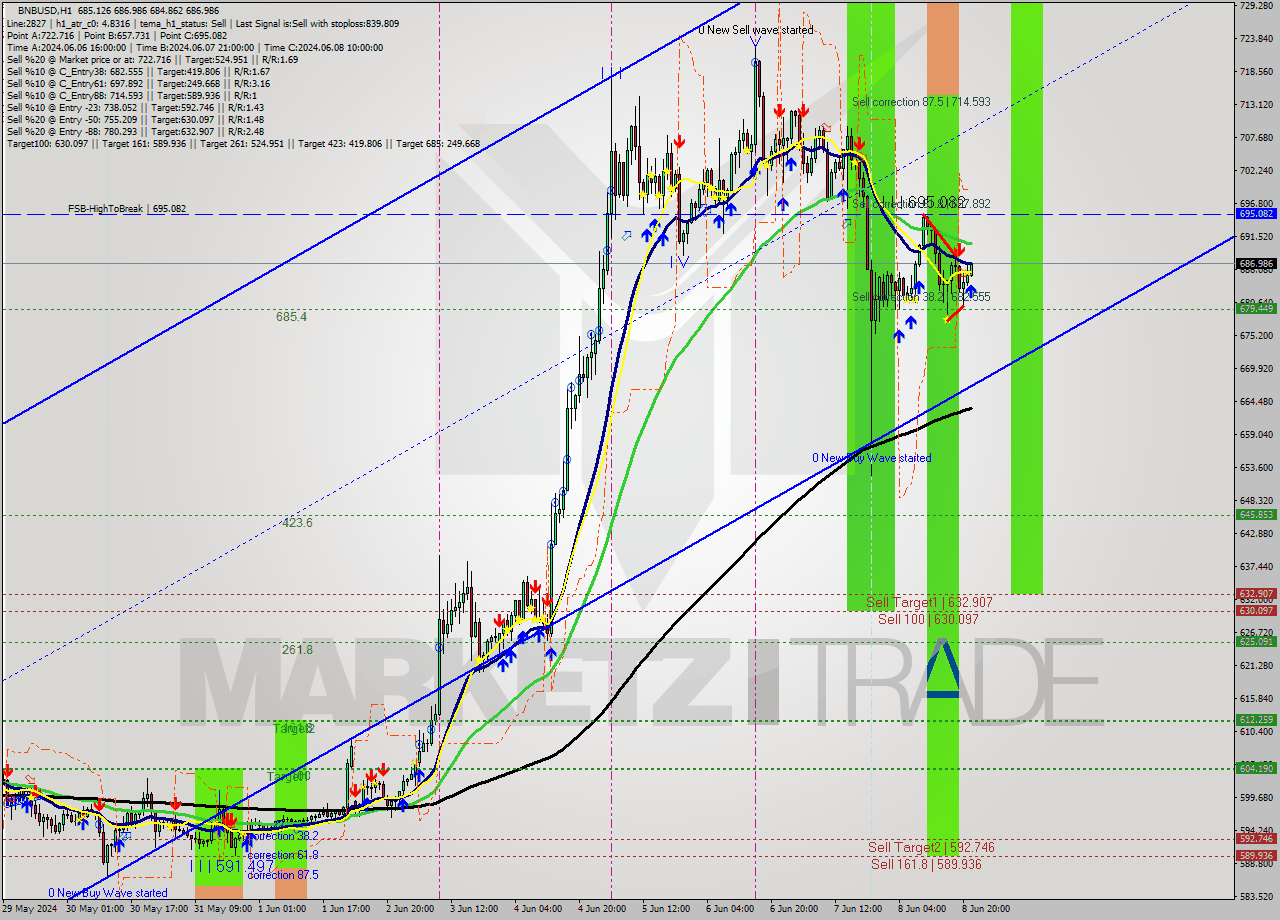Select the black 686.986 current price tag

tap(1257, 264)
